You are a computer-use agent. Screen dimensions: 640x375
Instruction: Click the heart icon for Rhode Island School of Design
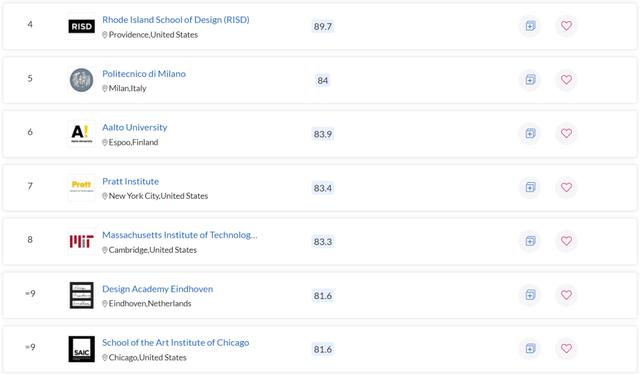(x=566, y=26)
